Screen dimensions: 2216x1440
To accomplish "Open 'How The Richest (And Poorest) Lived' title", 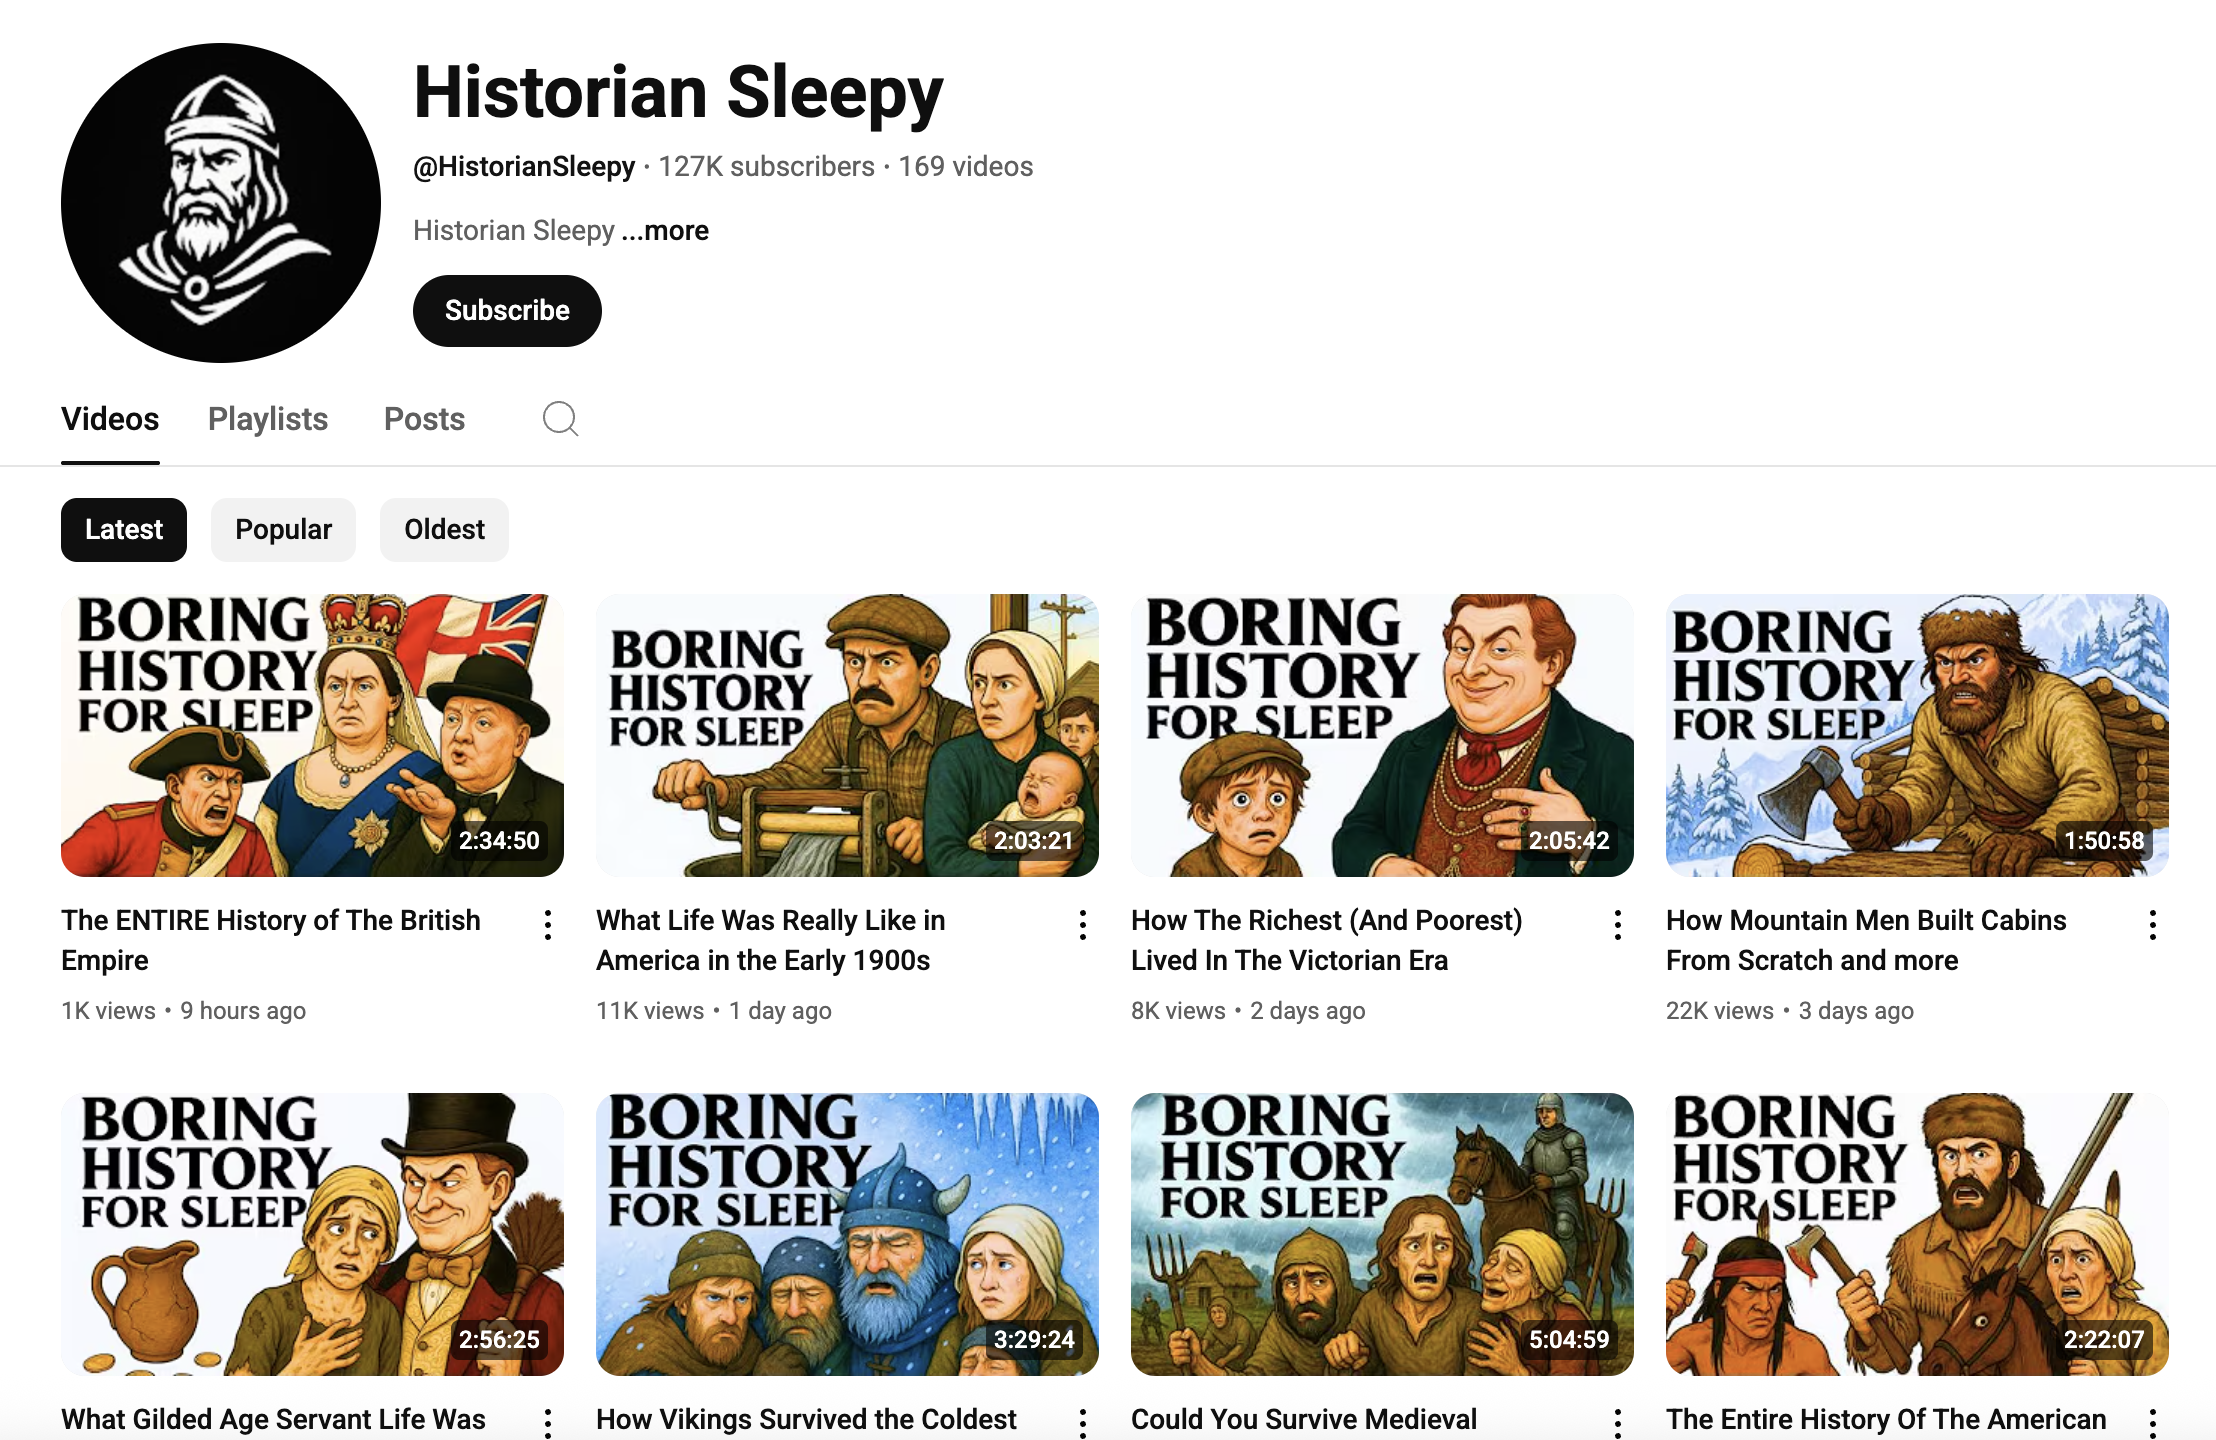I will (x=1327, y=940).
